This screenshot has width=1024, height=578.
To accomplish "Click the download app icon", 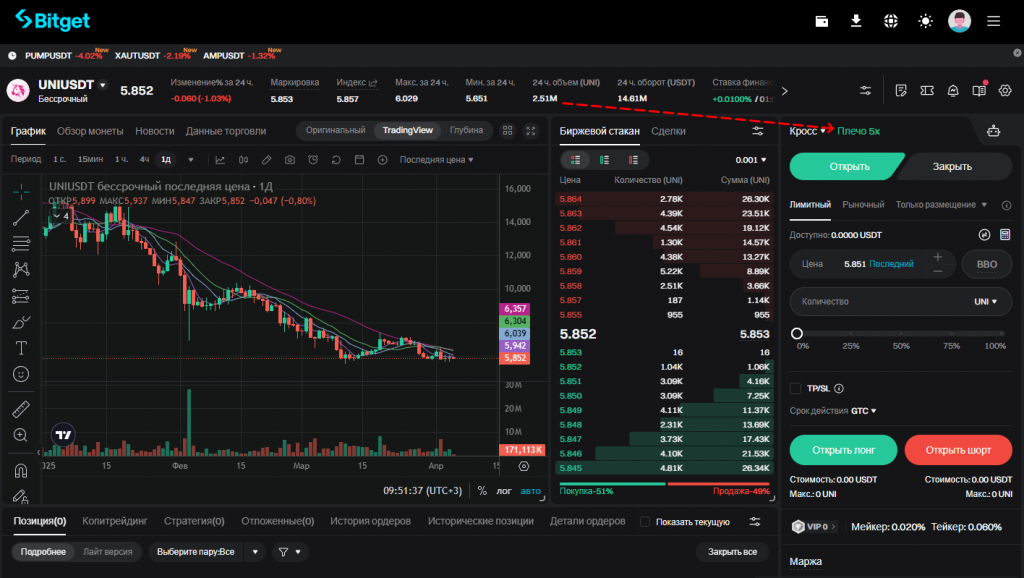I will [856, 22].
